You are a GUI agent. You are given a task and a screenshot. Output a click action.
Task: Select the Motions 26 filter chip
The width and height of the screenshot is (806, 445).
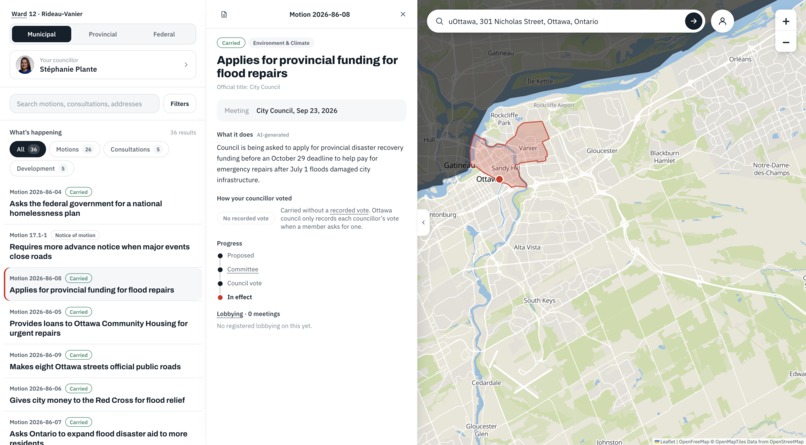pos(75,150)
